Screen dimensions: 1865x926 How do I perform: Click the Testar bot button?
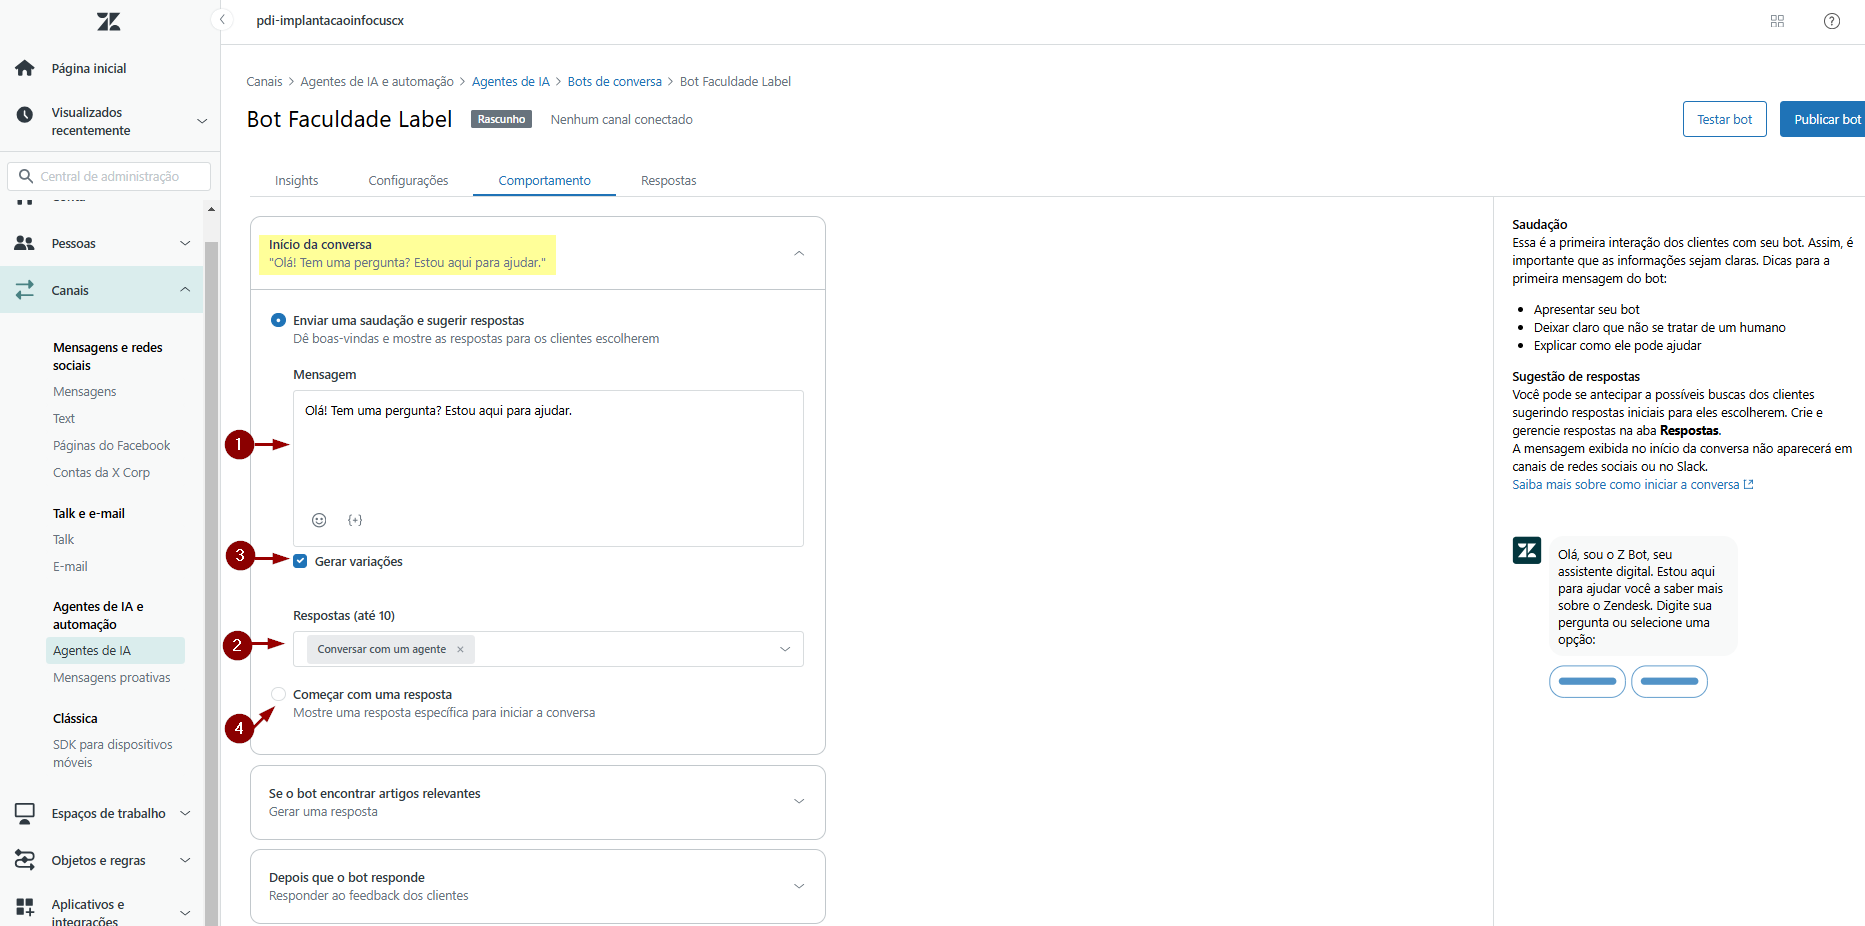click(1724, 119)
